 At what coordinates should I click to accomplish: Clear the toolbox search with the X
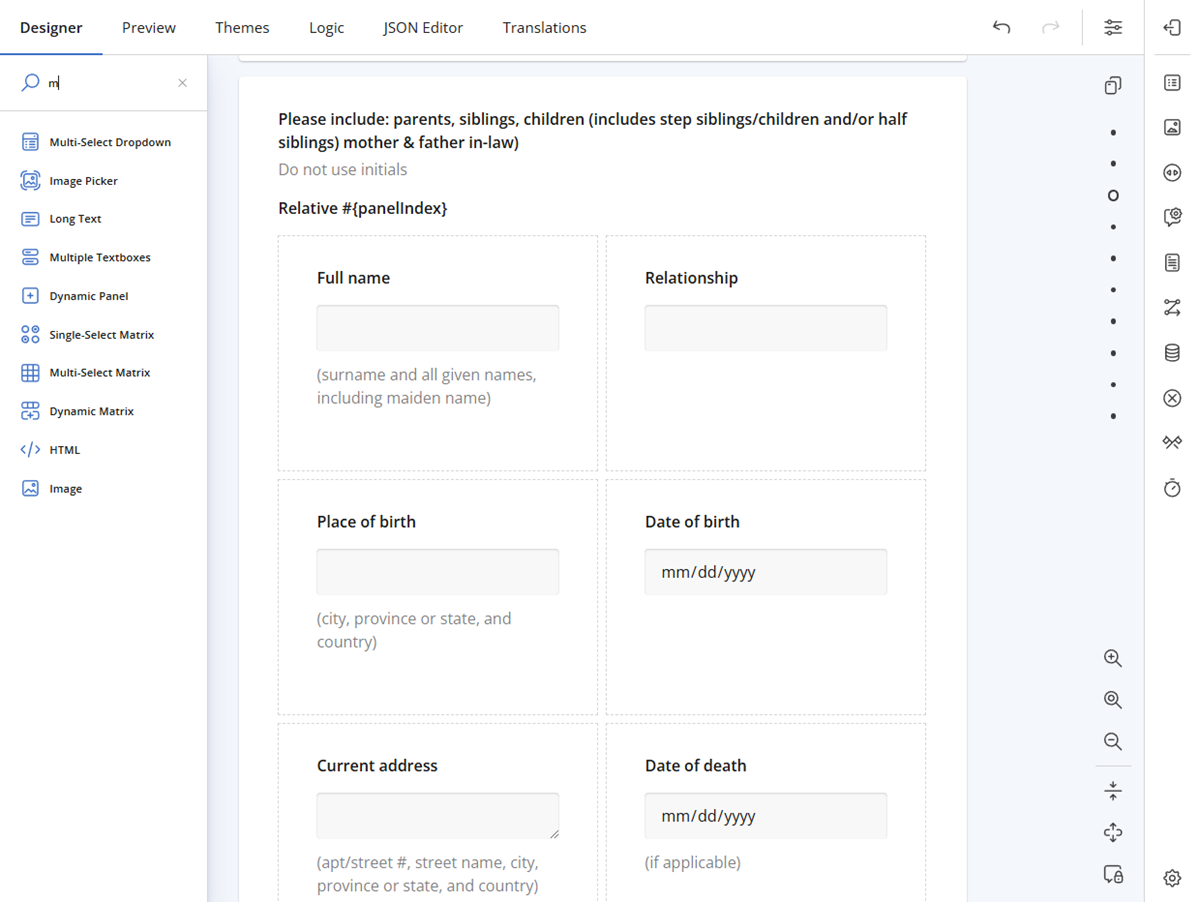pyautogui.click(x=182, y=83)
